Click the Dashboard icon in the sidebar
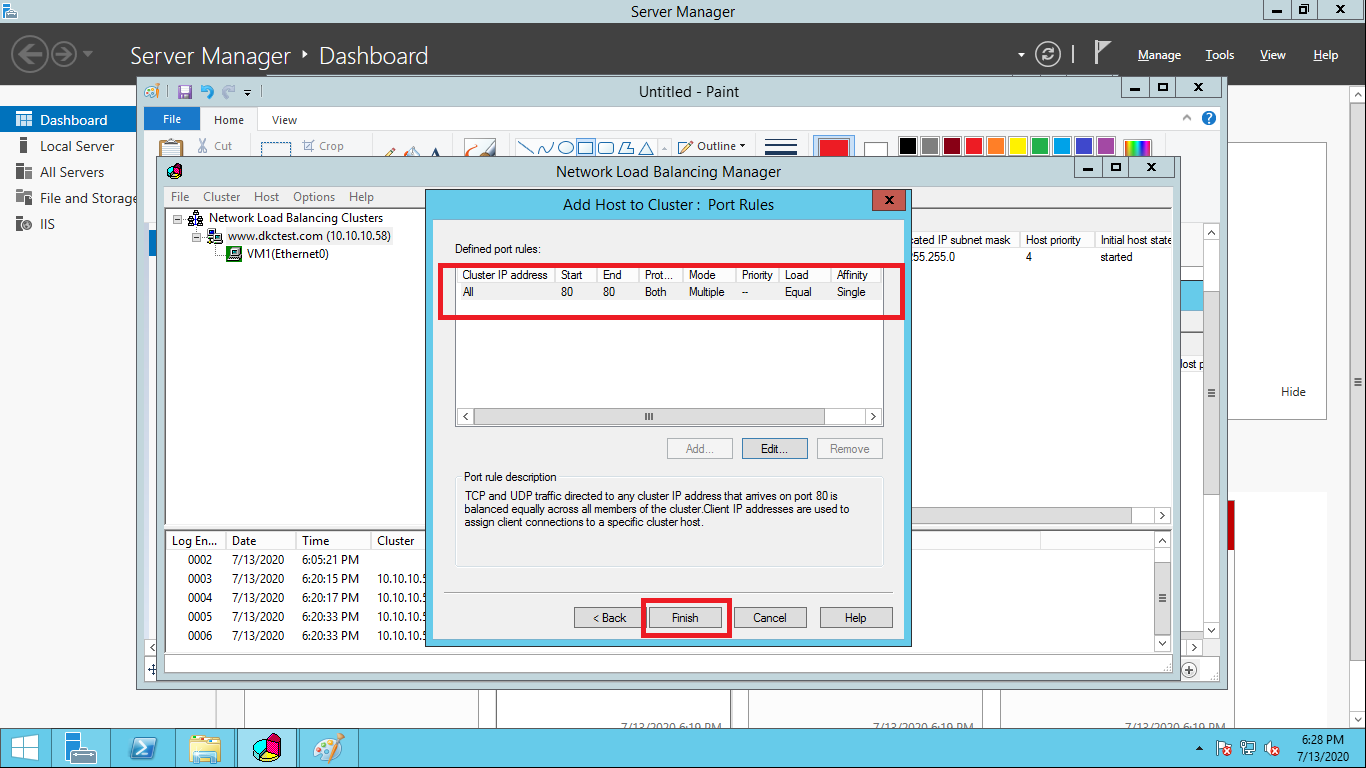Image resolution: width=1366 pixels, height=768 pixels. 24,119
